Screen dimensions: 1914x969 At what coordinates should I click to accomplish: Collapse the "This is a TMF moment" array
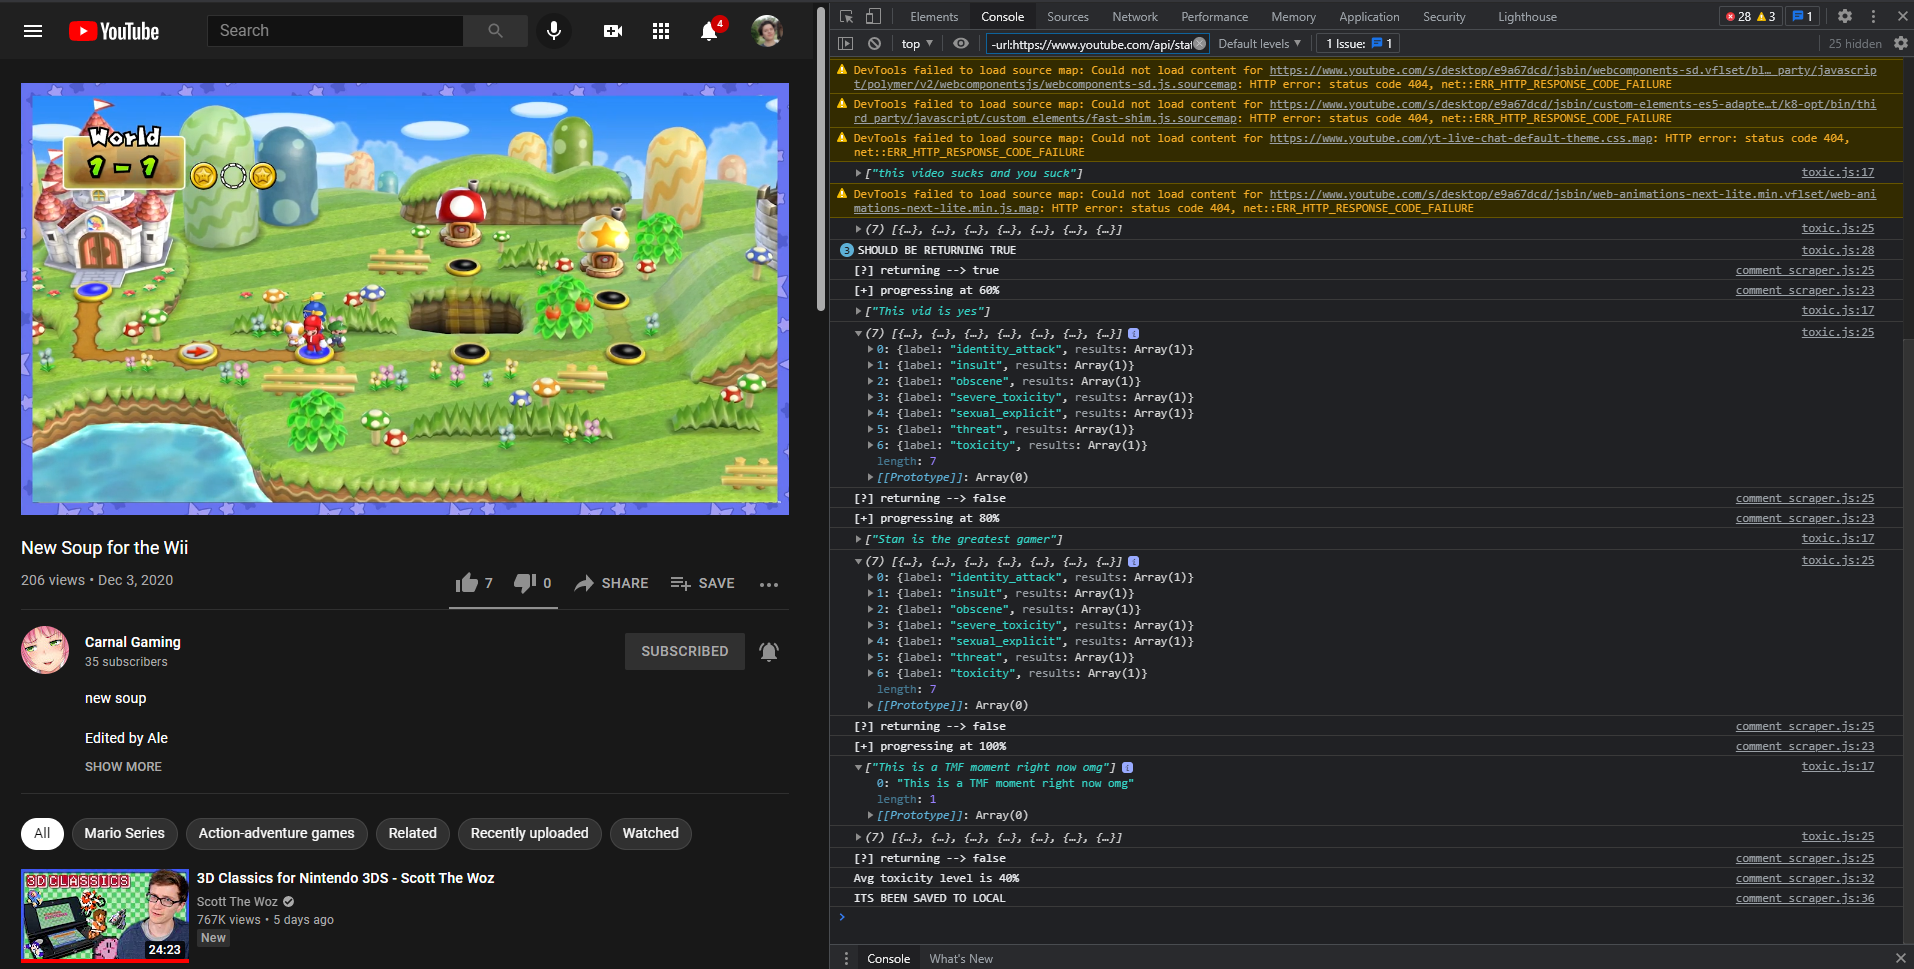pos(858,768)
